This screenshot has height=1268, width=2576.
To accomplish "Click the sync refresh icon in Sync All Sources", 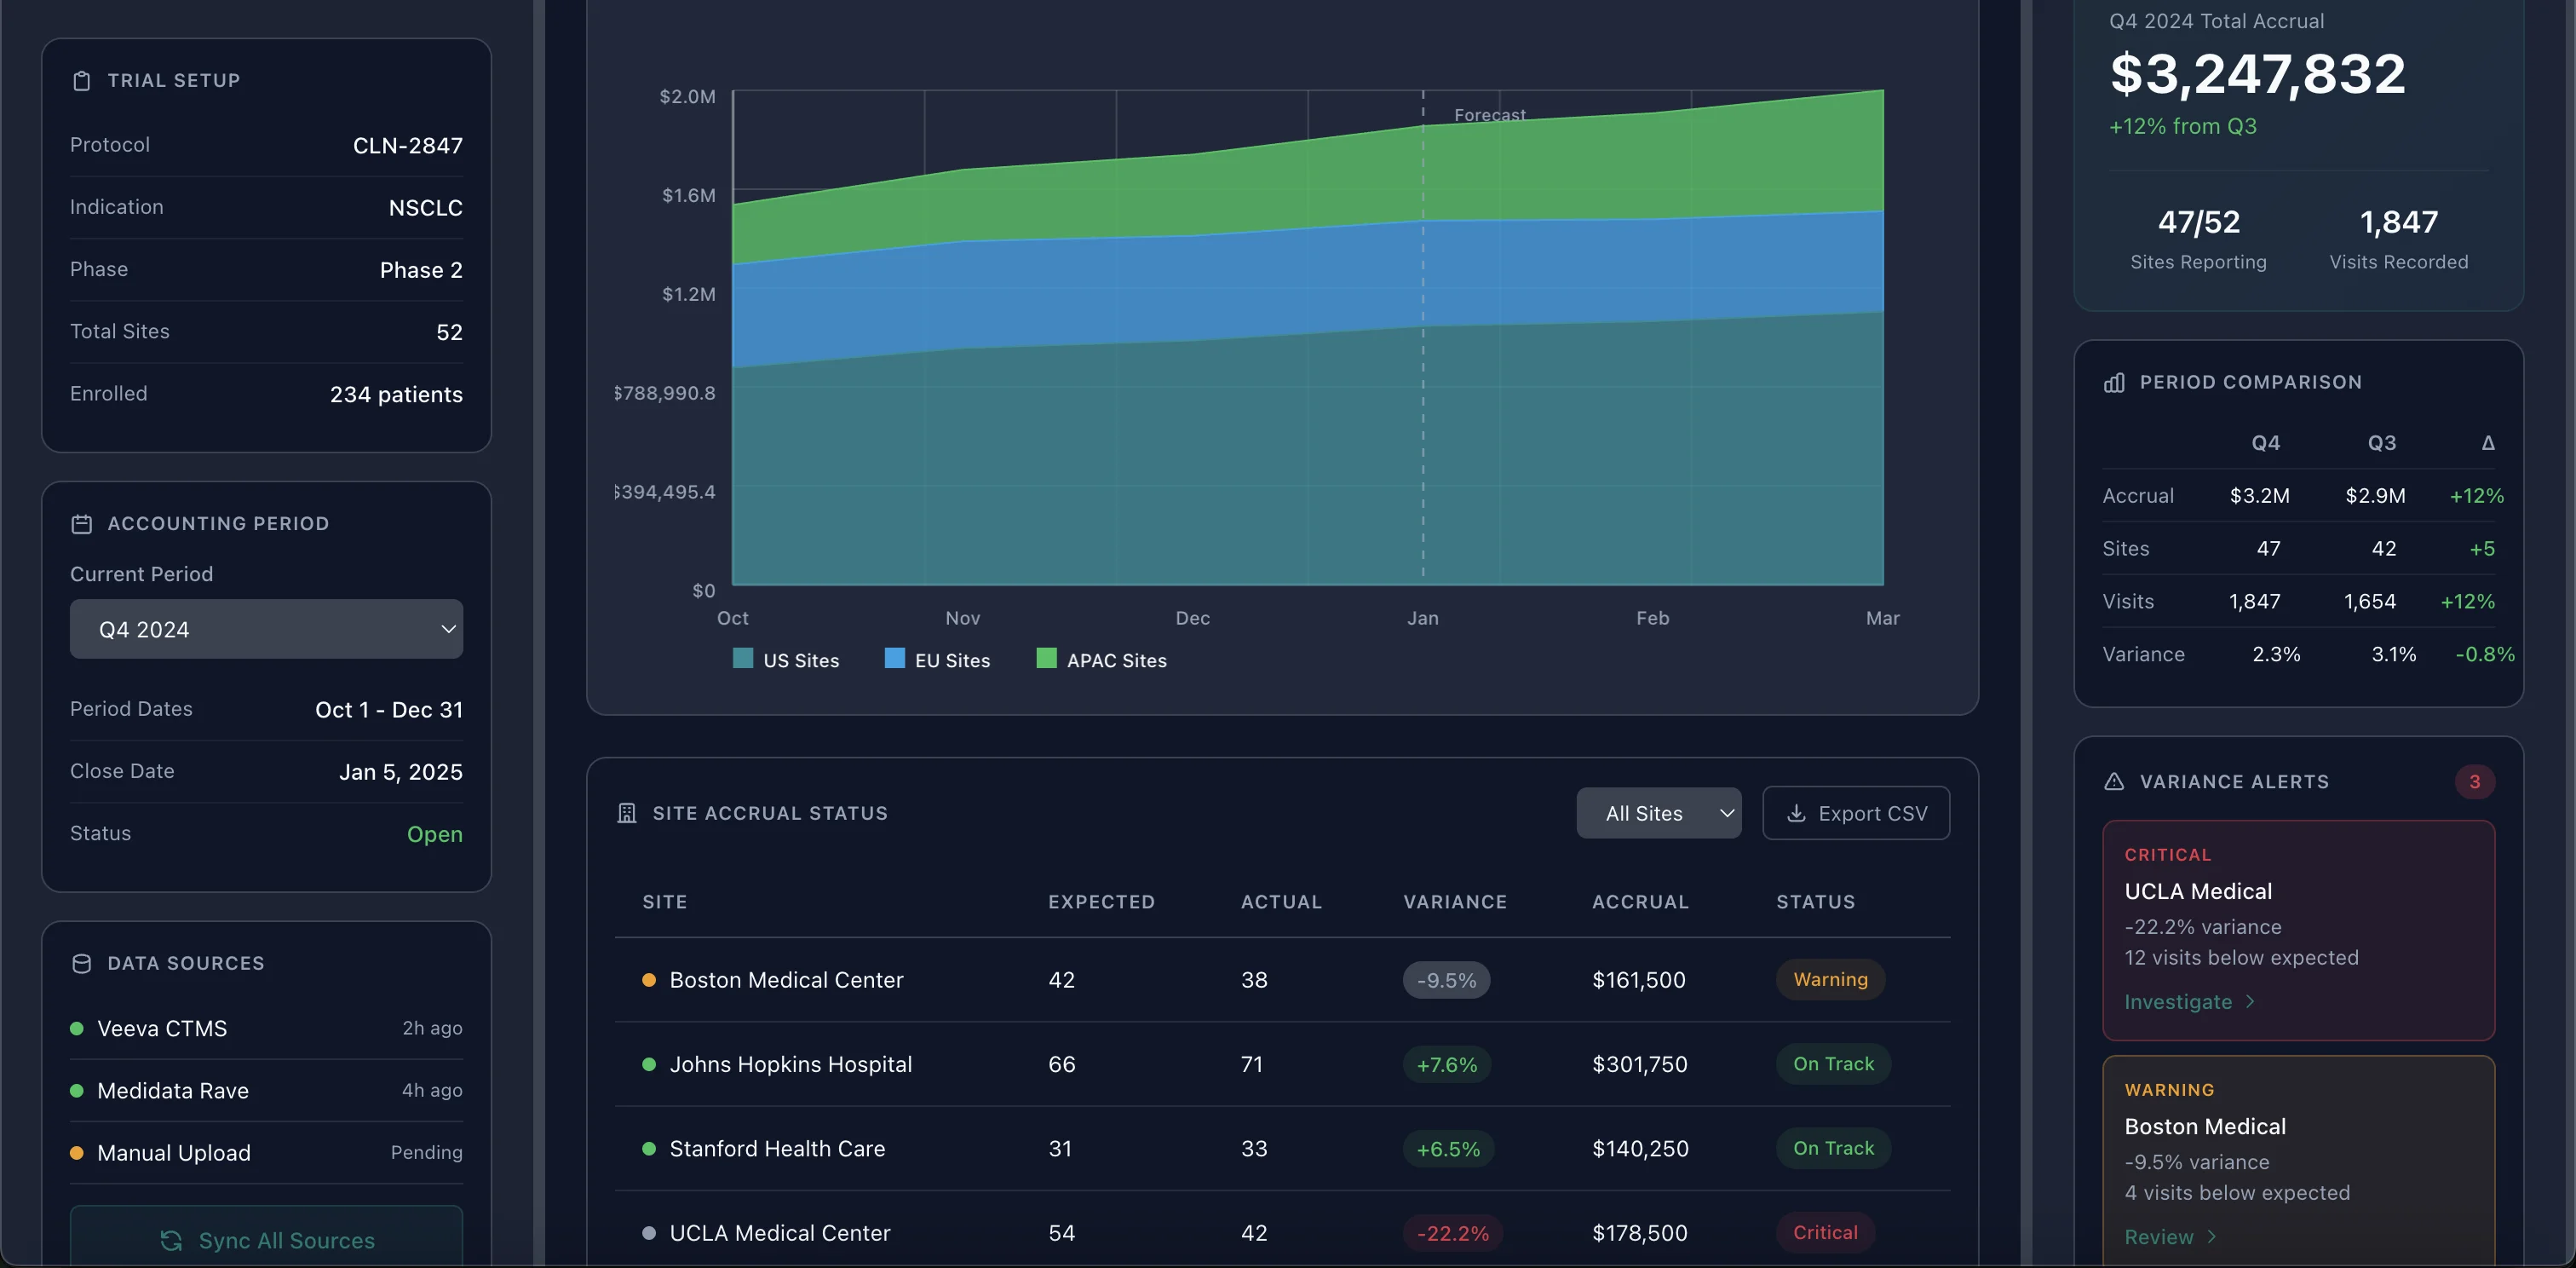I will point(170,1241).
